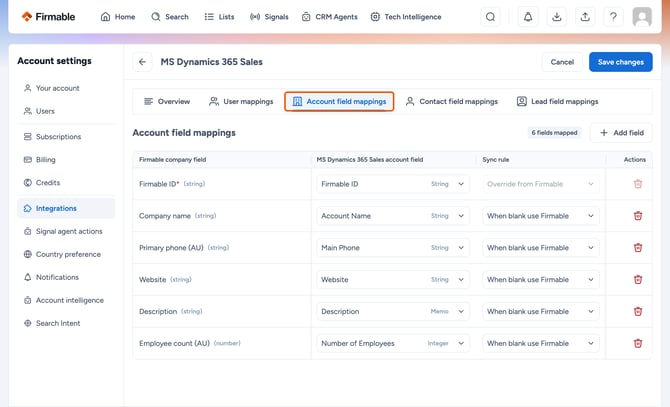This screenshot has width=670, height=407.
Task: Open Country preference in sidebar
Action: pyautogui.click(x=68, y=254)
